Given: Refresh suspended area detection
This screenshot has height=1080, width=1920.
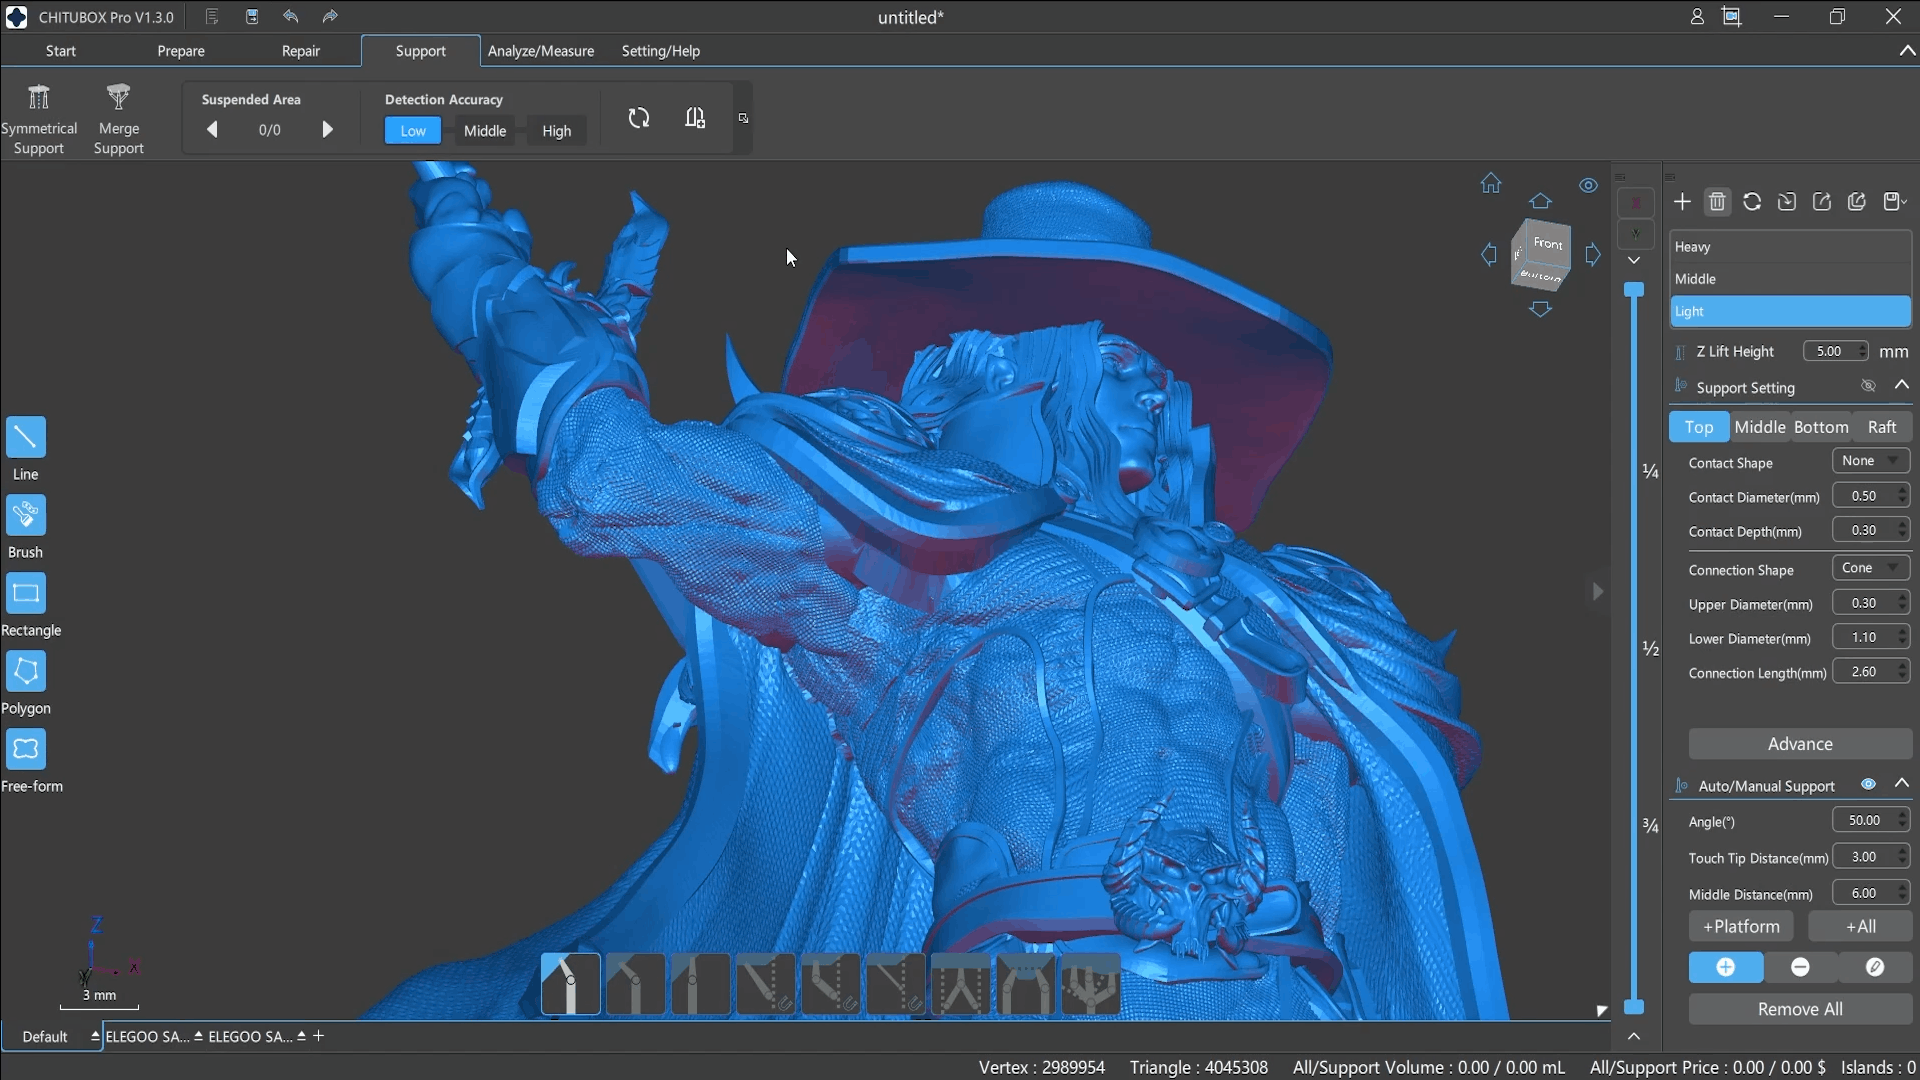Looking at the screenshot, I should click(639, 118).
